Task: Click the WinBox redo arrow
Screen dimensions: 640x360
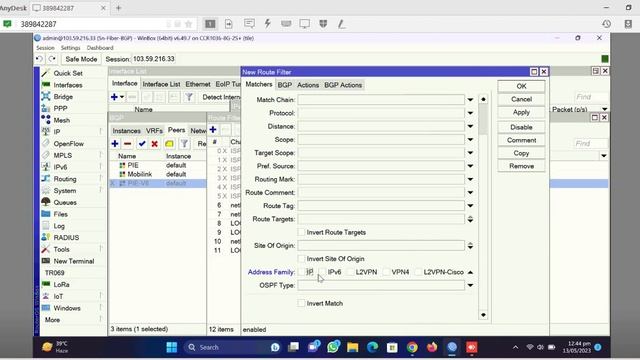Action: [x=52, y=59]
